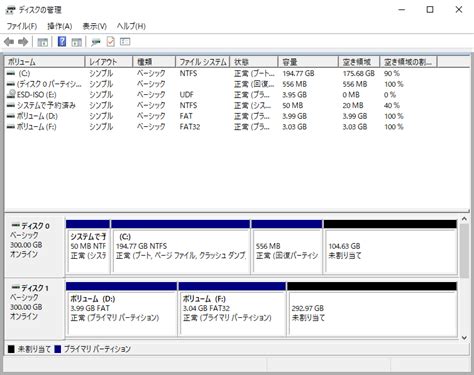Select the ボリューム (D:) 3.99 GB FAT partition block
This screenshot has height=375, width=474.
pyautogui.click(x=121, y=309)
